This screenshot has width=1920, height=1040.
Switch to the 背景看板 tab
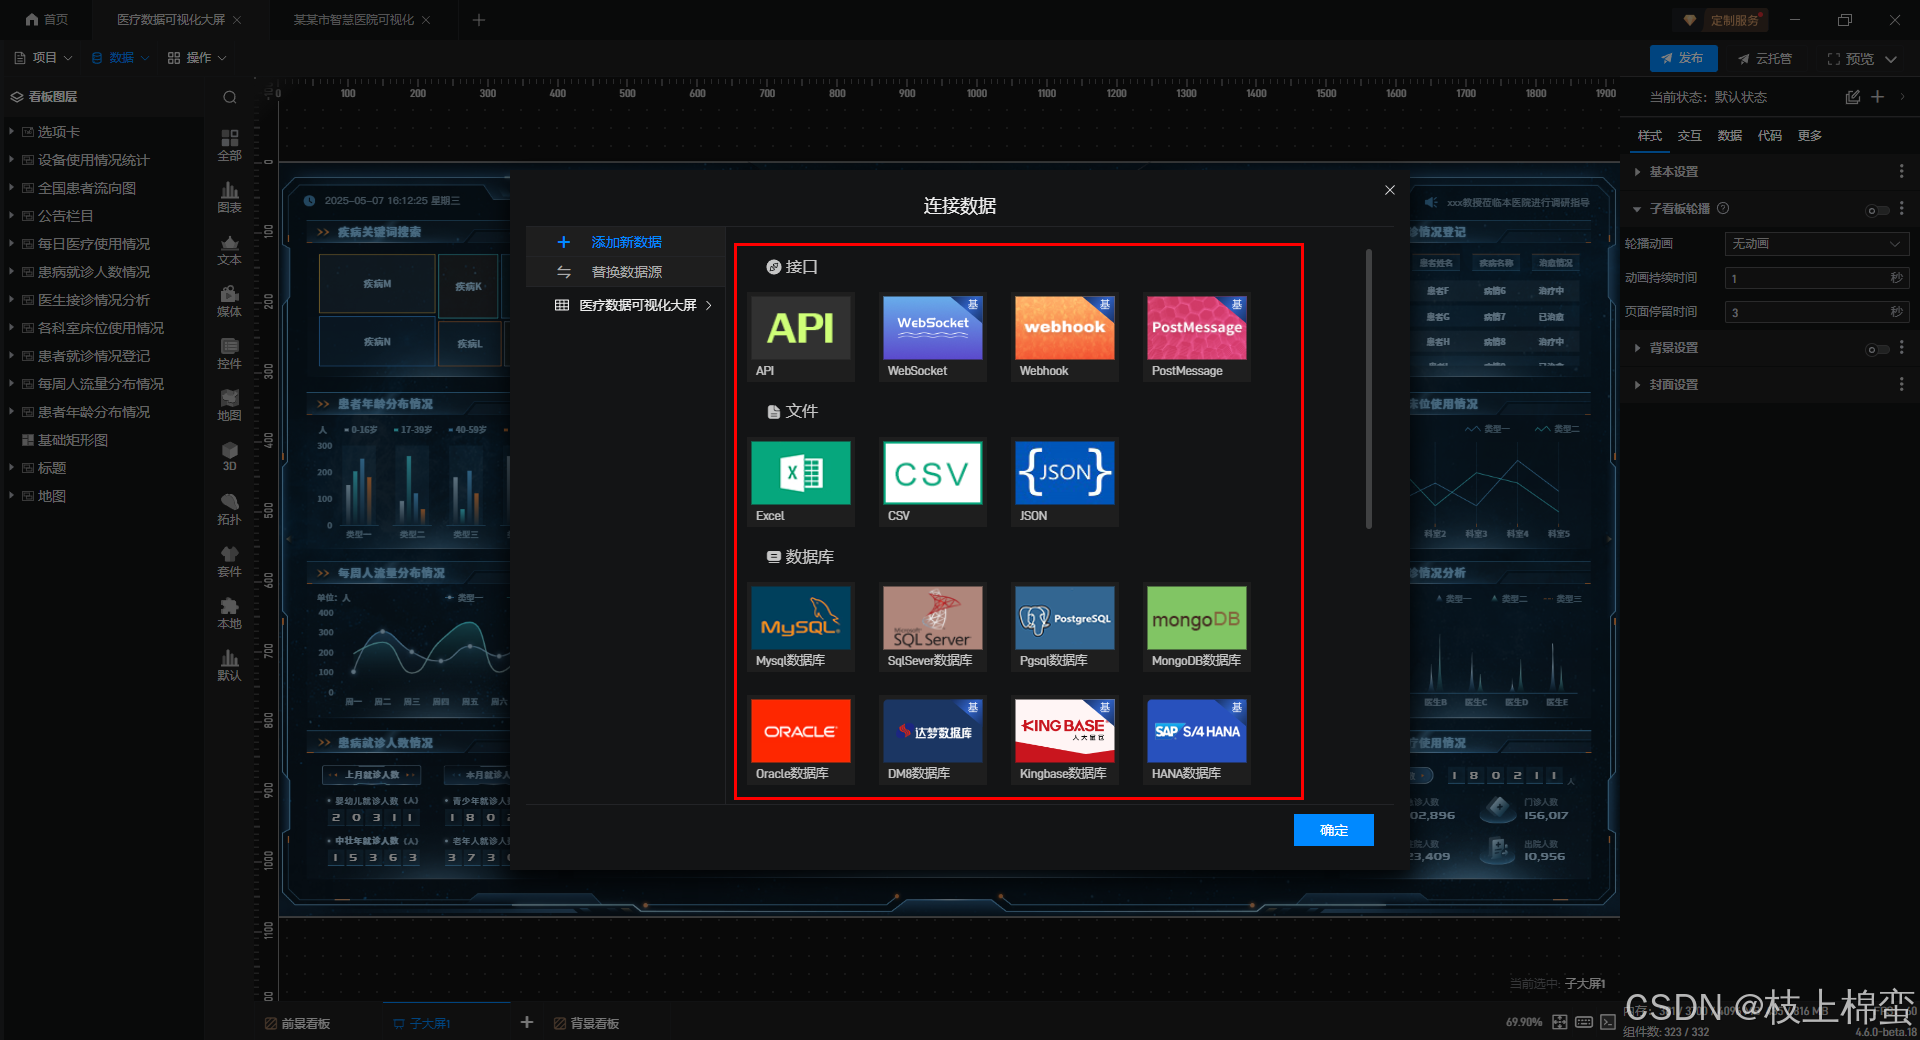point(586,1023)
